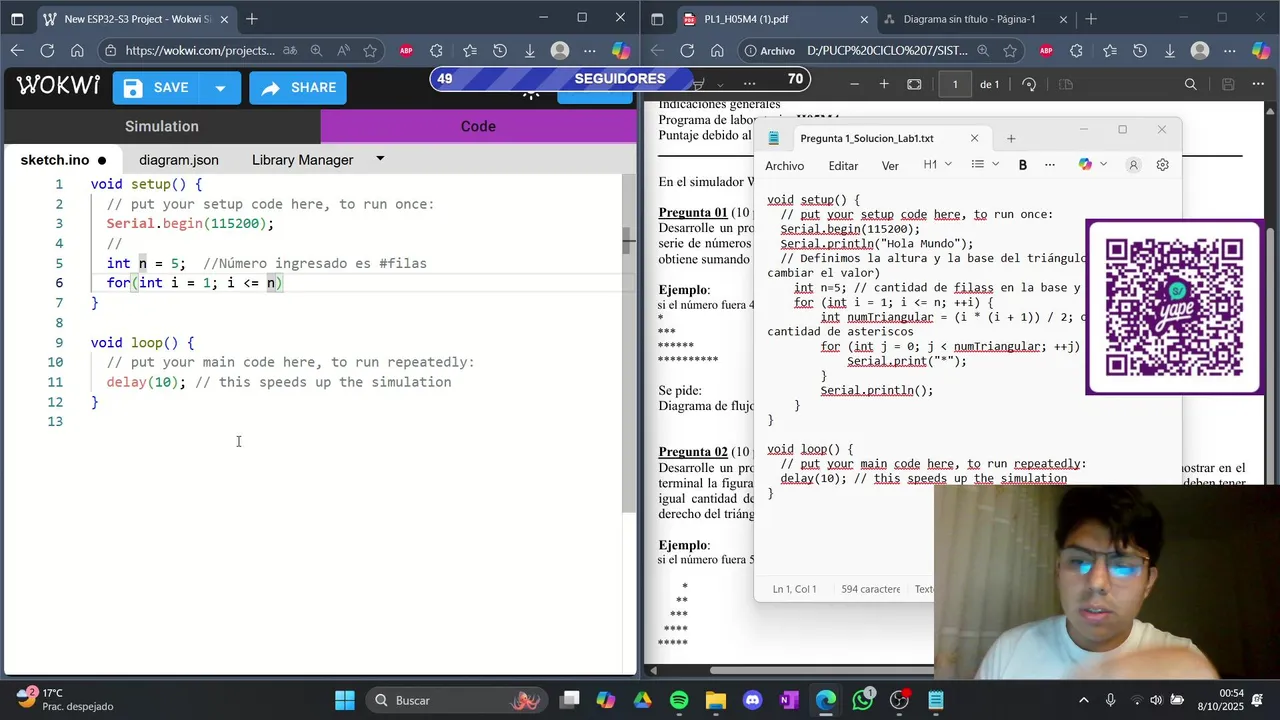Open the Ver menu in Notepad
This screenshot has width=1280, height=720.
point(890,166)
